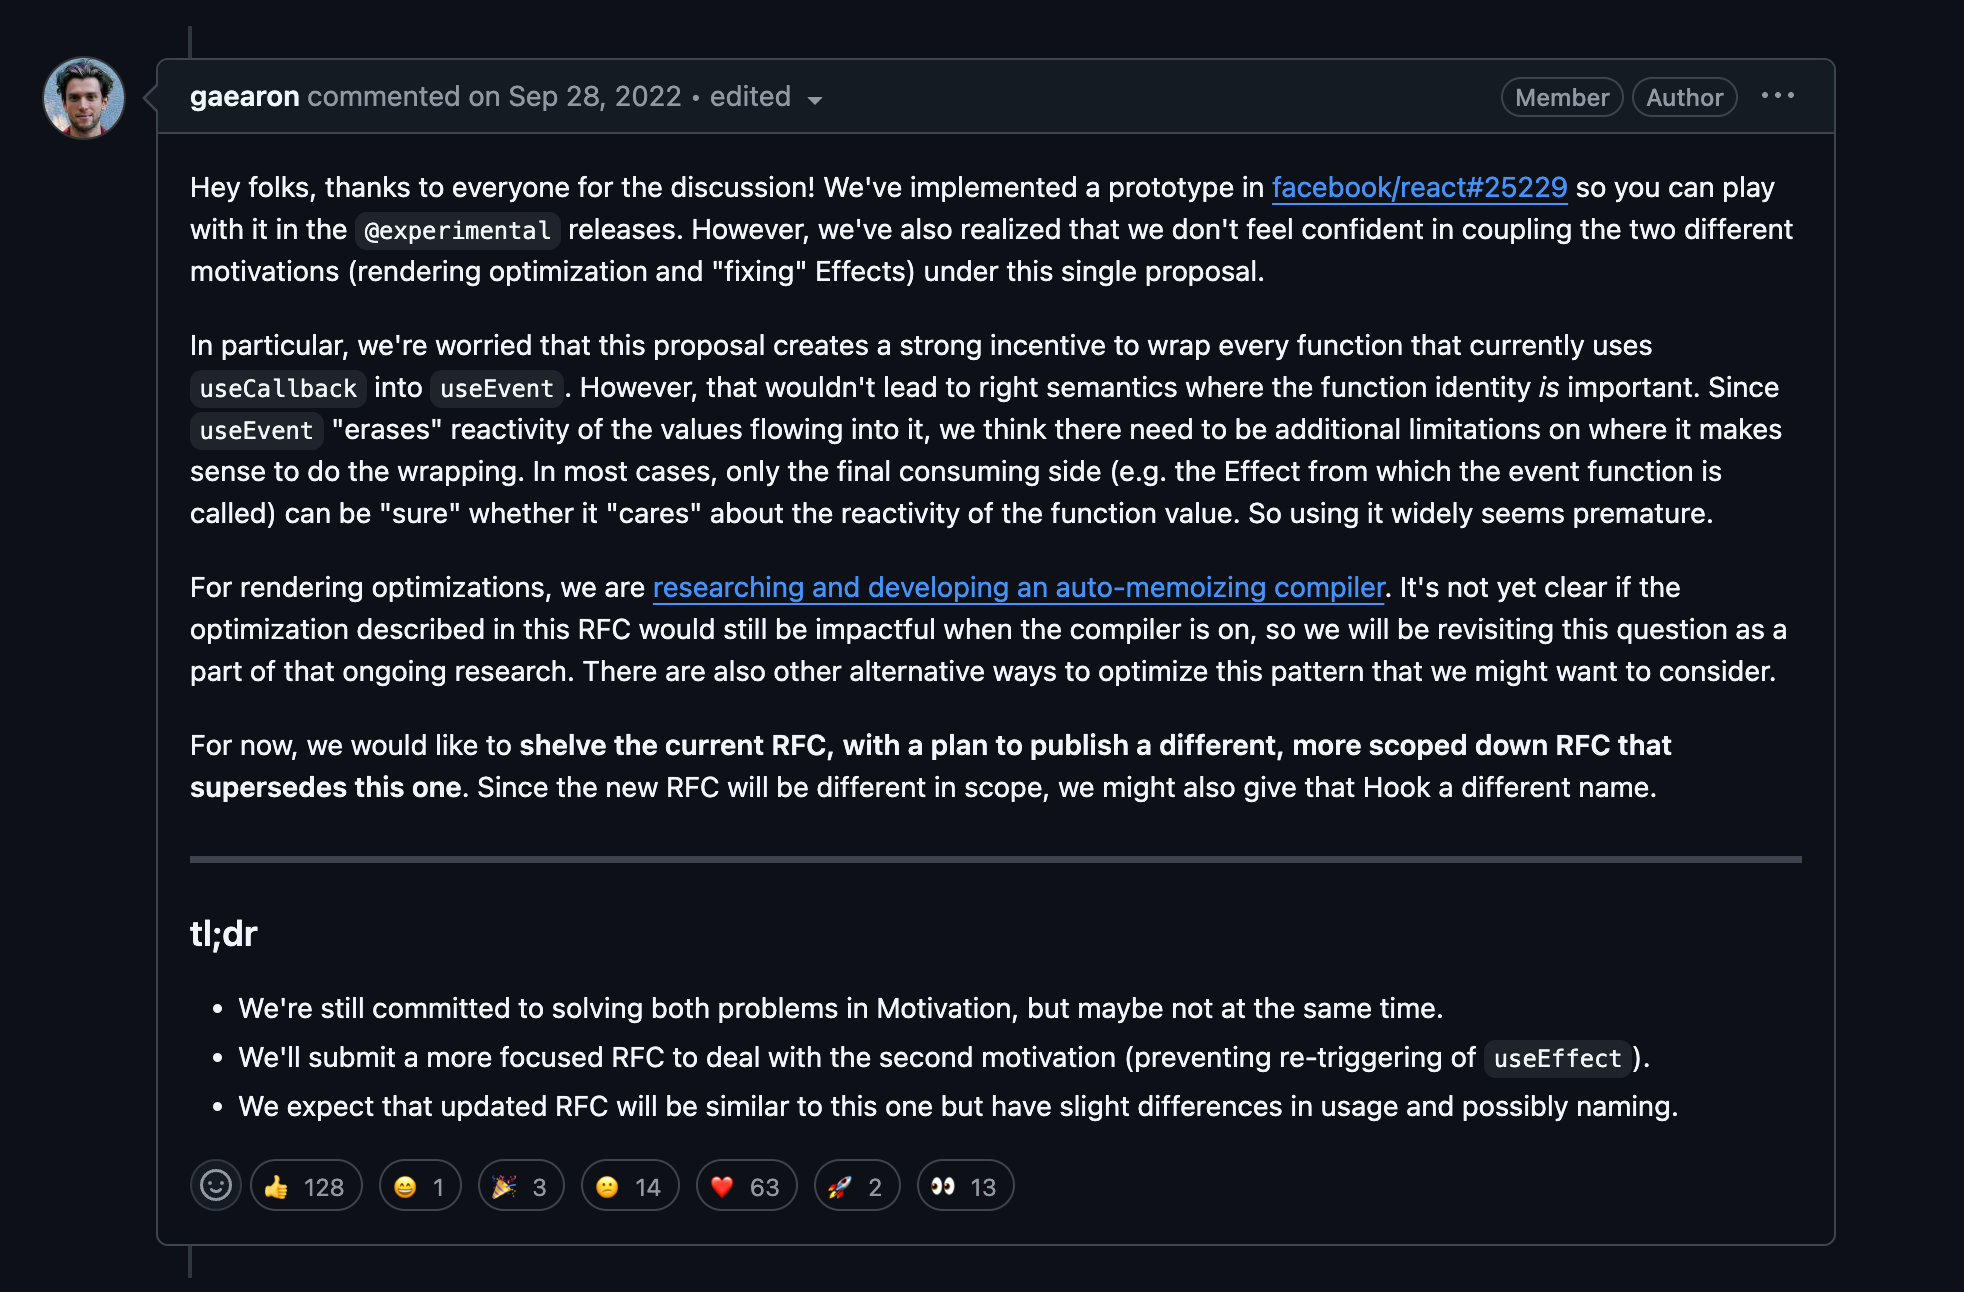Click the confused face reaction 14

pos(630,1186)
